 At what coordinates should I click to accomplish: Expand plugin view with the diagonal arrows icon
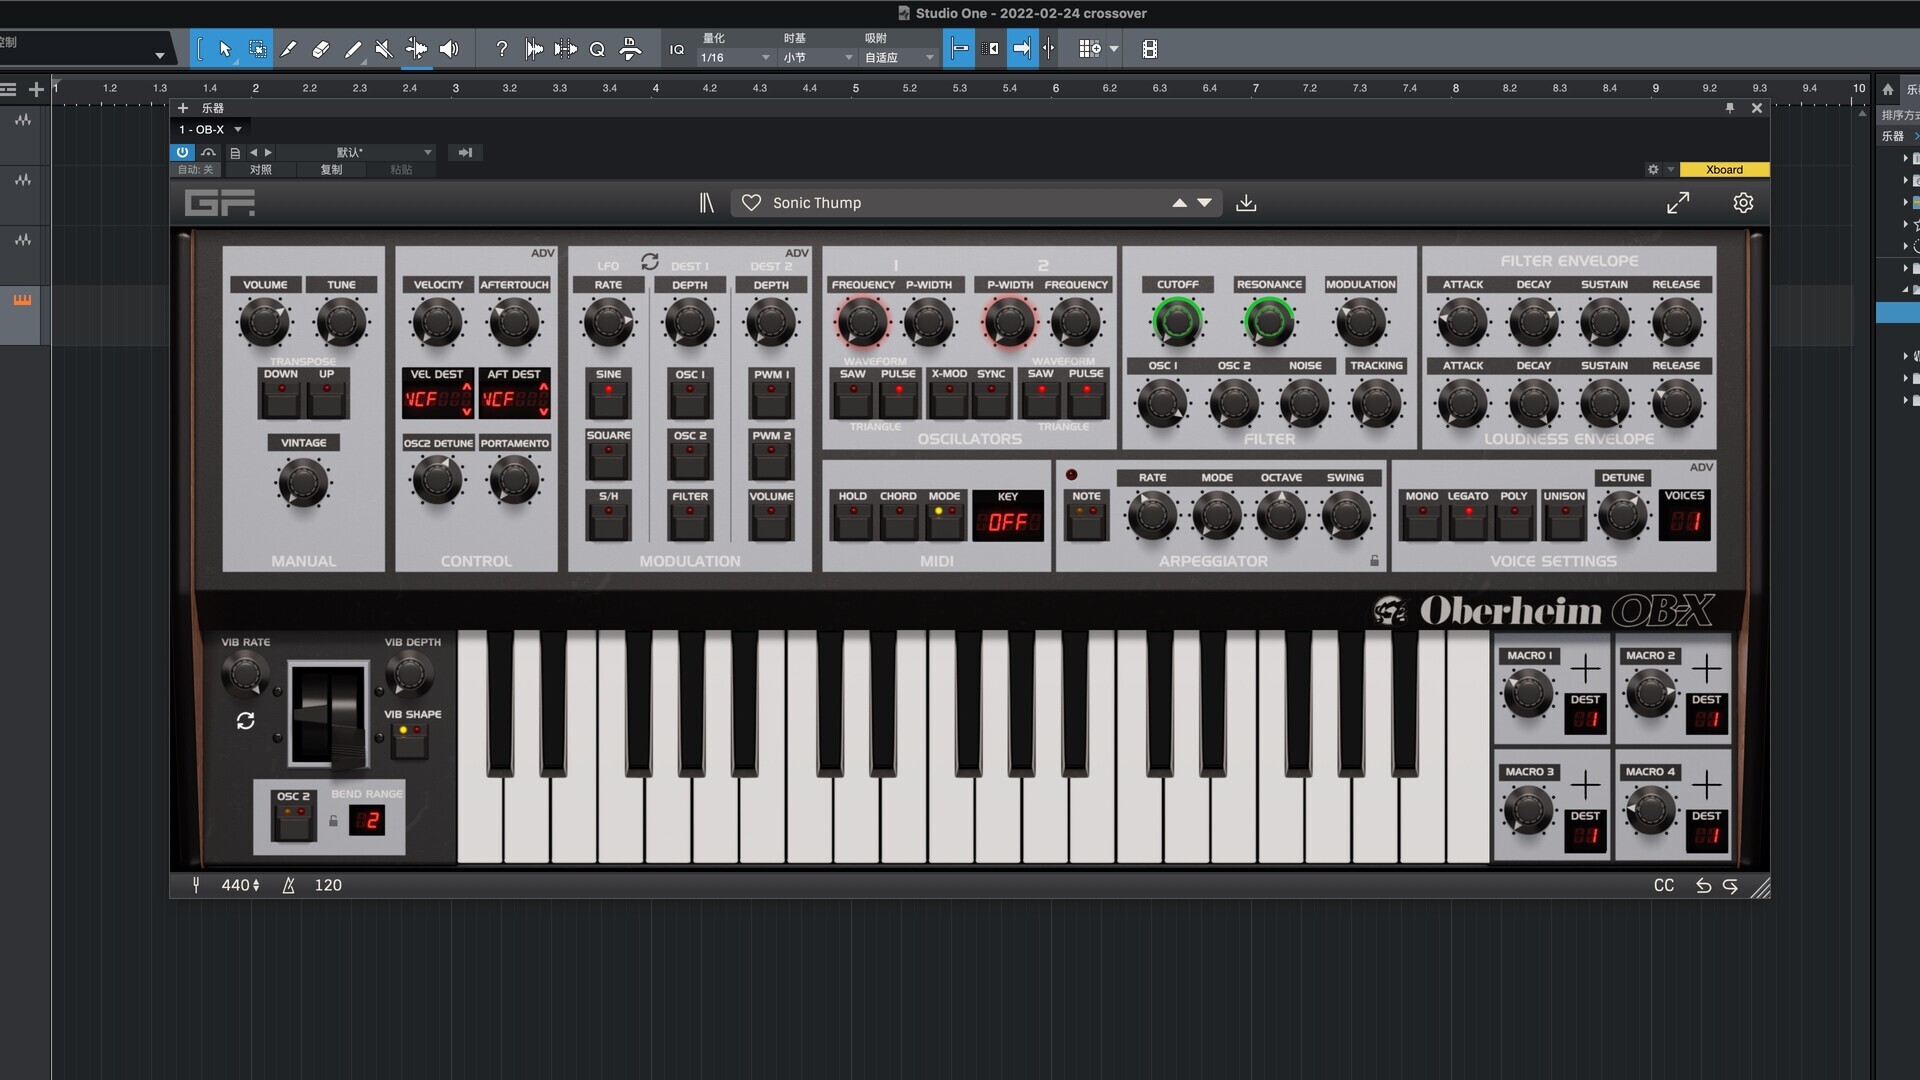(1678, 203)
